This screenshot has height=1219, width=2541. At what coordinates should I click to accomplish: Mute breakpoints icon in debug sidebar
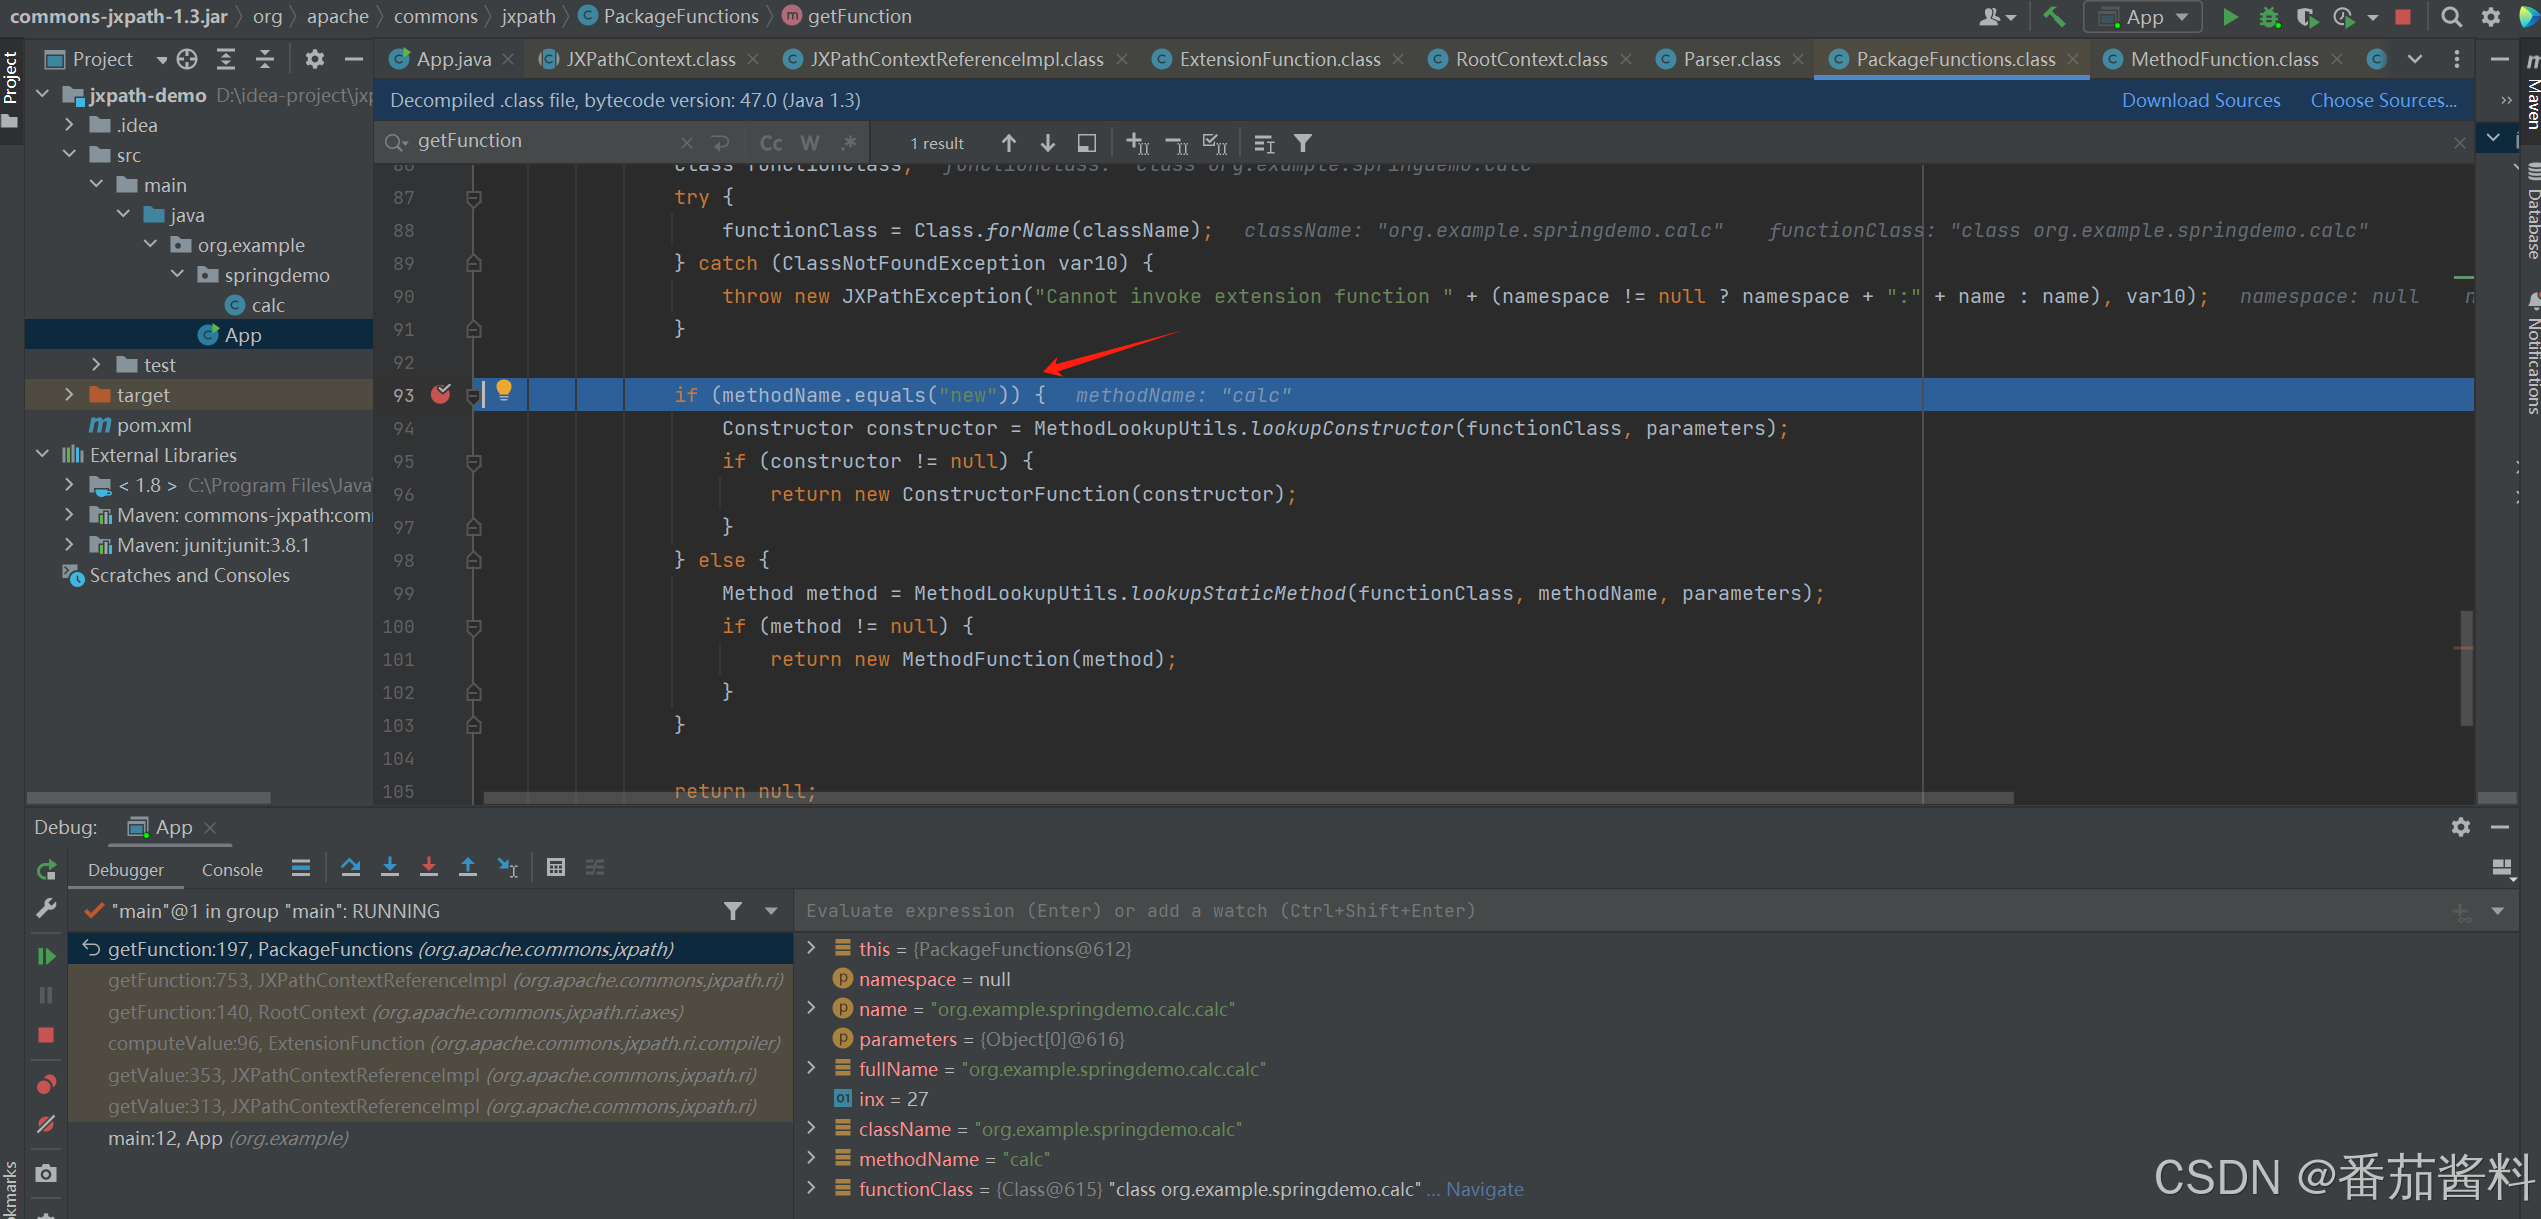(x=46, y=1124)
